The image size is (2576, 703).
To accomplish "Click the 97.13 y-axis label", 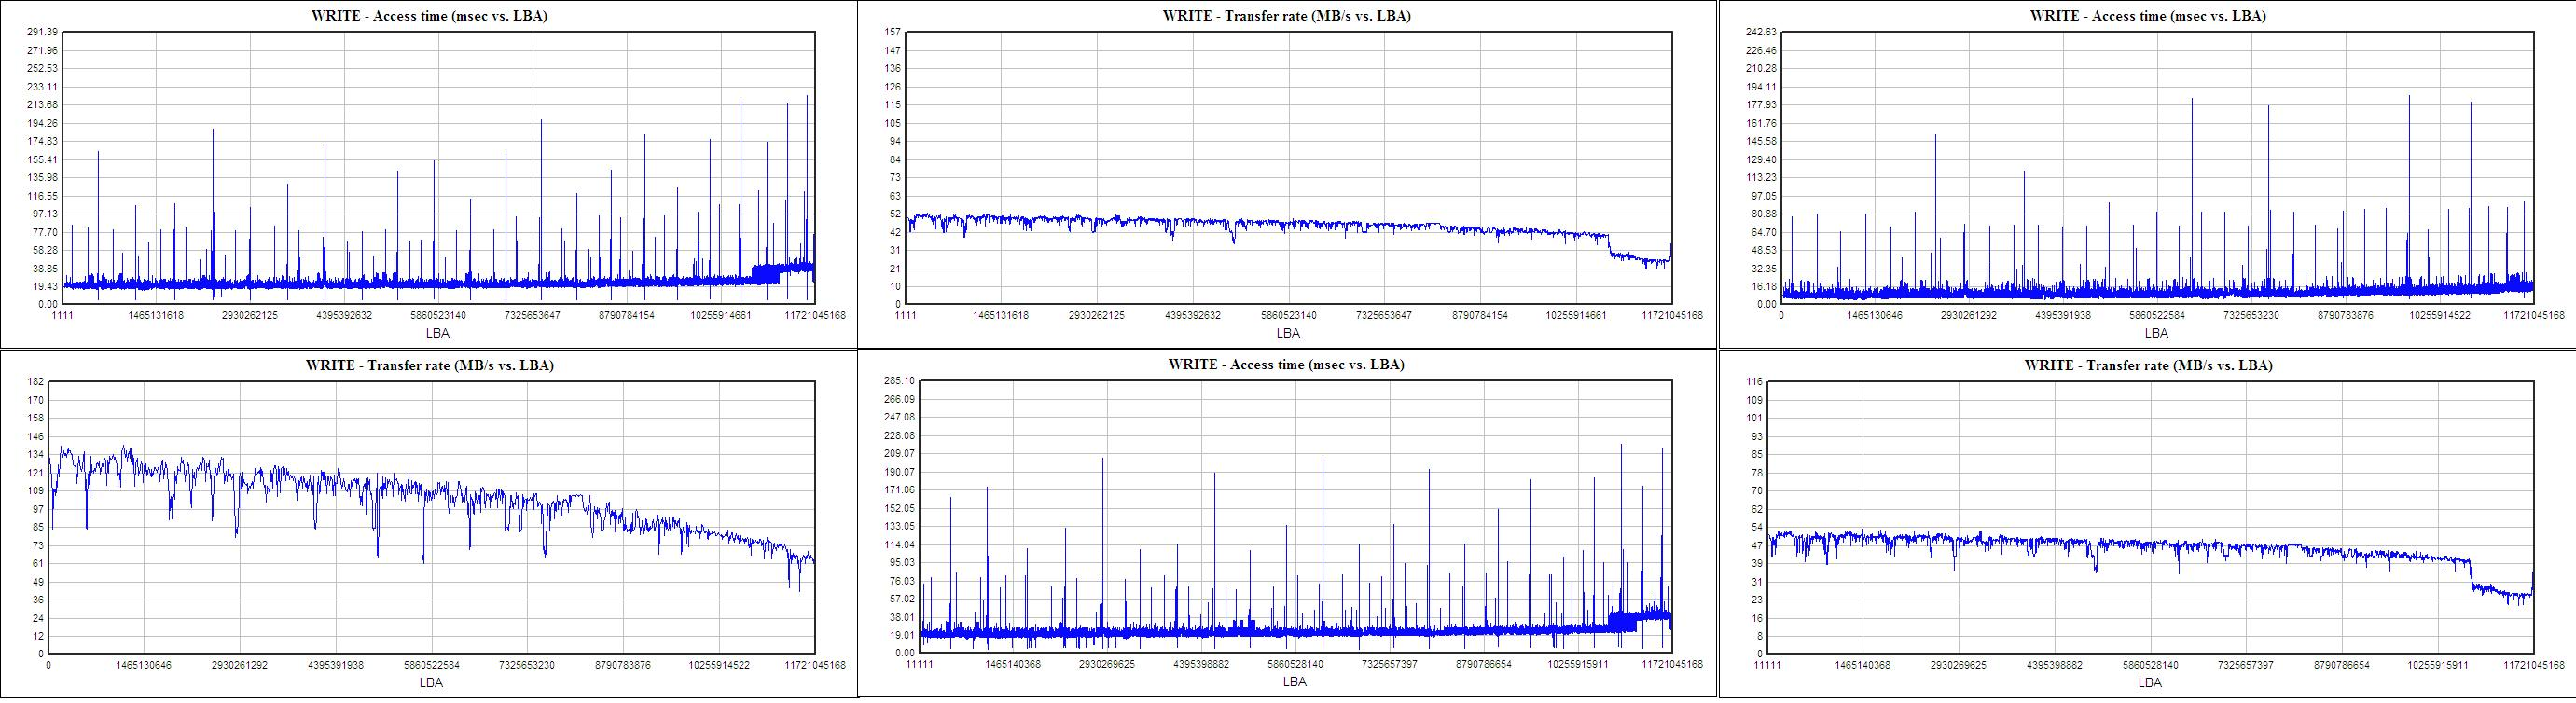I will (45, 213).
